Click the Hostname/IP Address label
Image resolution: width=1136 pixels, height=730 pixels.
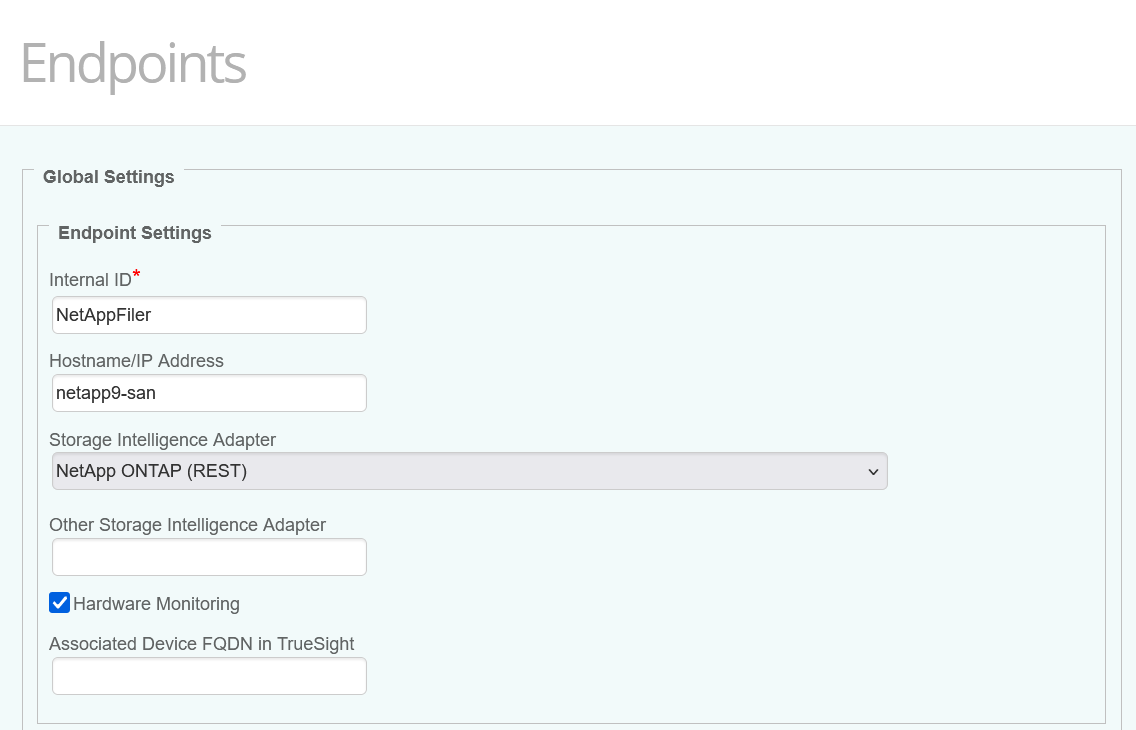[x=137, y=360]
